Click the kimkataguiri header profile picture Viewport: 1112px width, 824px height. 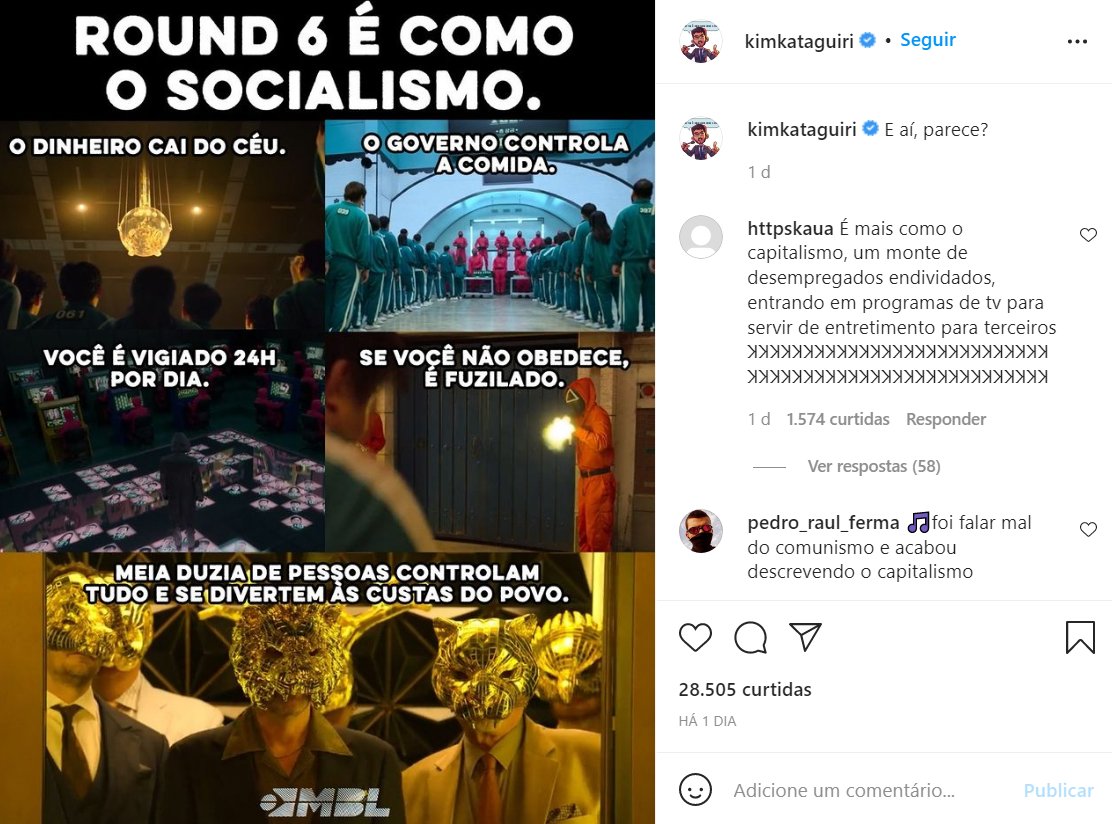[701, 41]
